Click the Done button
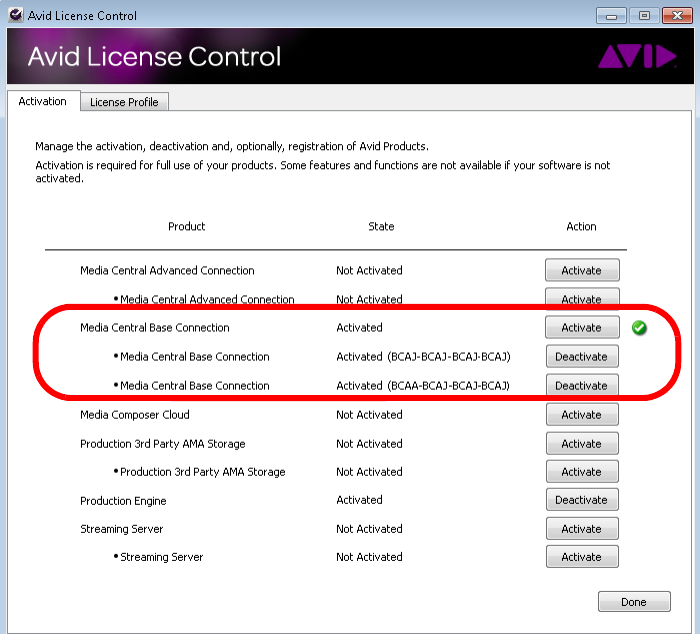Viewport: 700px width, 636px height. pos(634,602)
